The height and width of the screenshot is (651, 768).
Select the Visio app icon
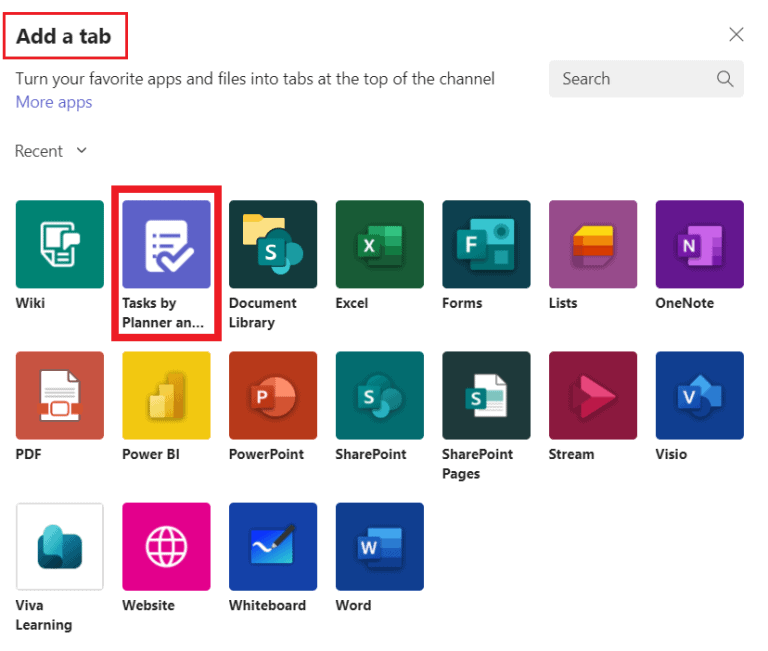point(699,395)
